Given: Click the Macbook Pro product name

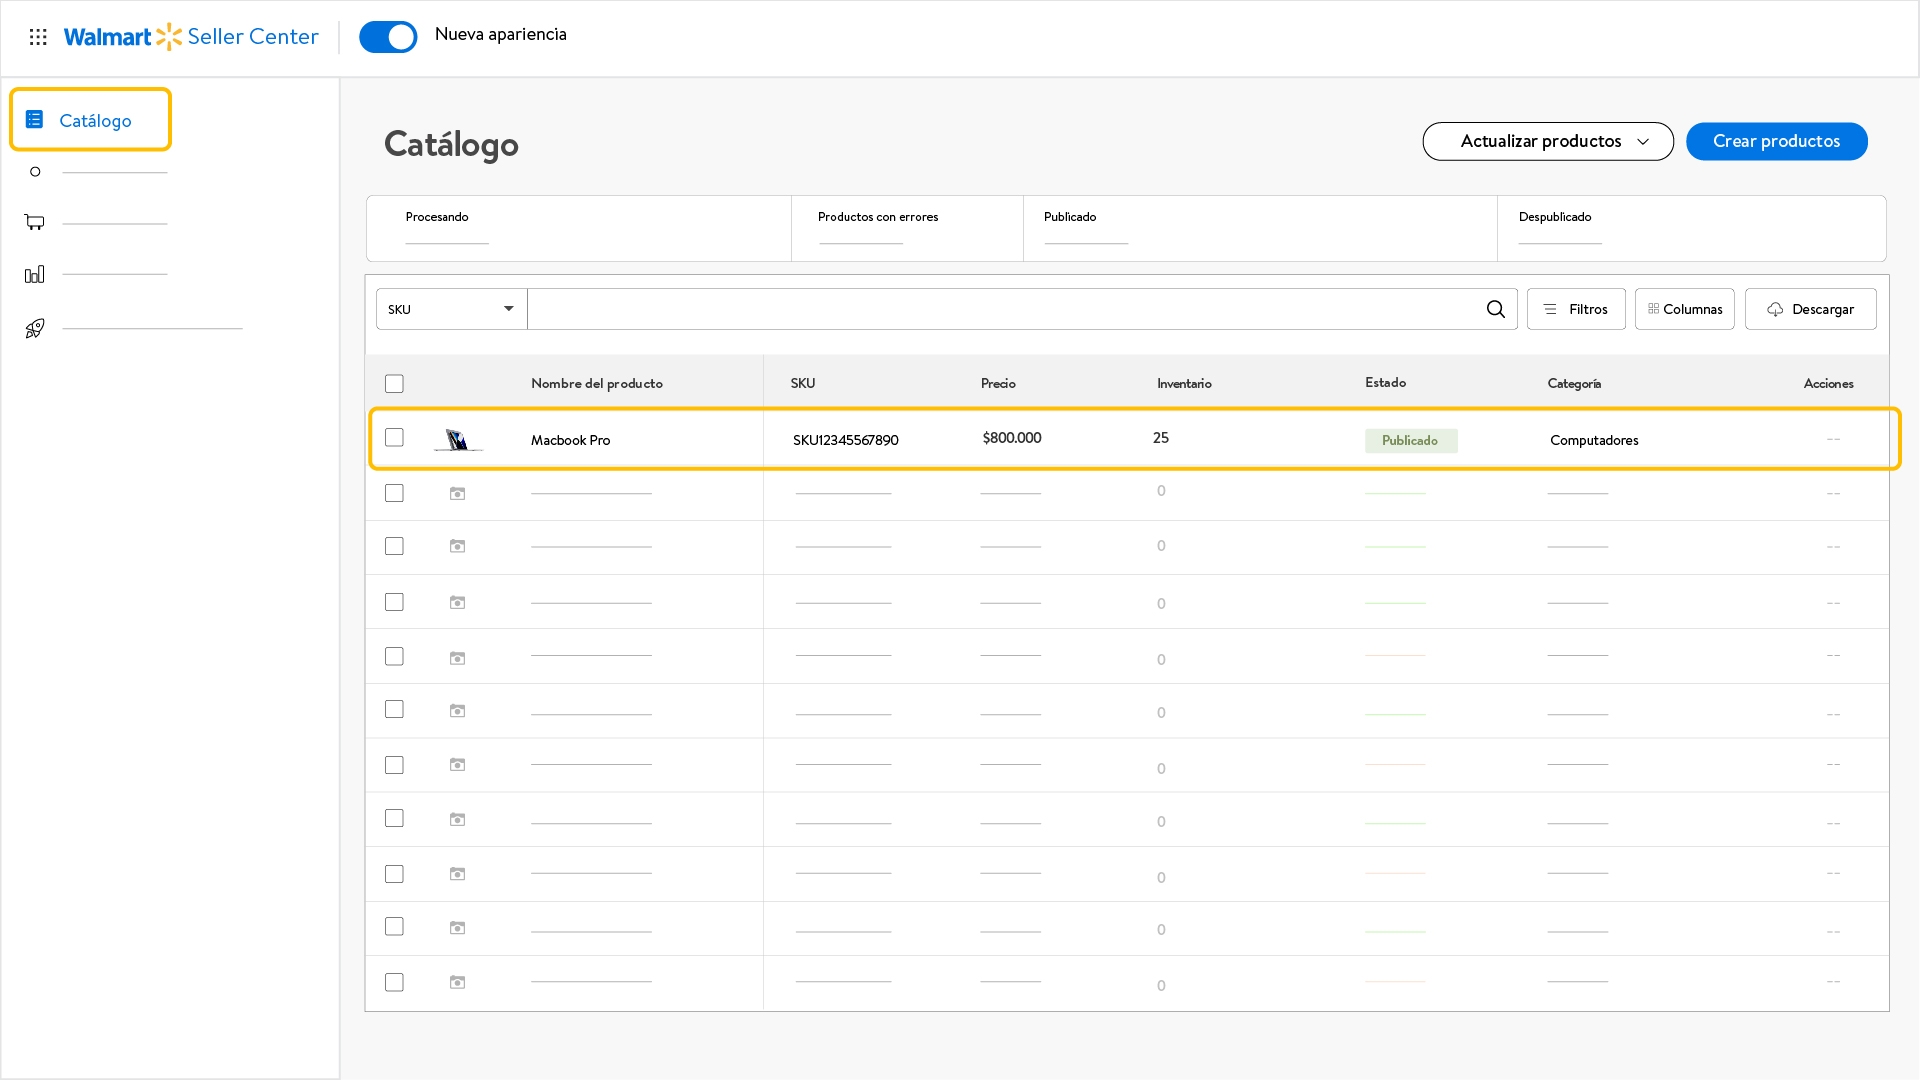Looking at the screenshot, I should (x=570, y=440).
